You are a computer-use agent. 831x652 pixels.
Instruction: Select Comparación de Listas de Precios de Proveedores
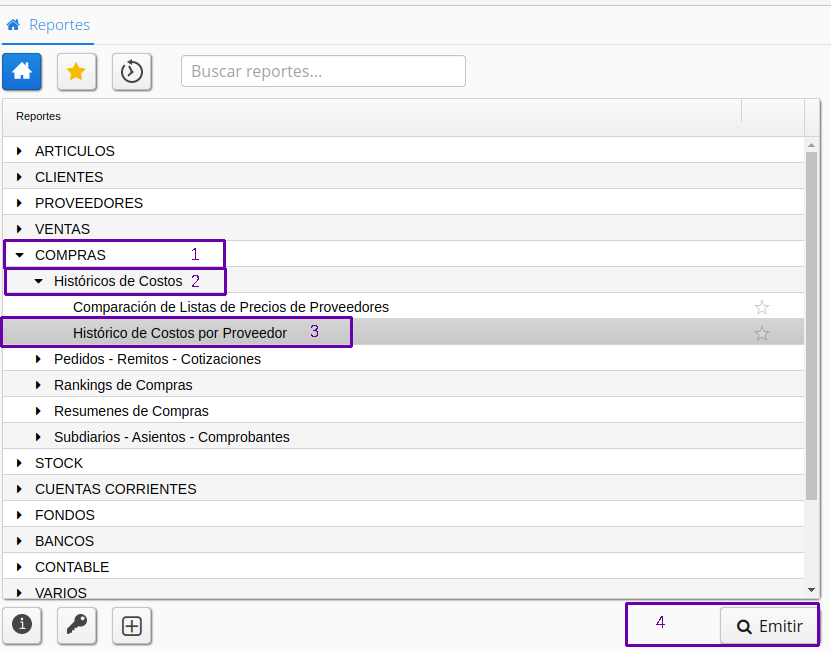[231, 307]
